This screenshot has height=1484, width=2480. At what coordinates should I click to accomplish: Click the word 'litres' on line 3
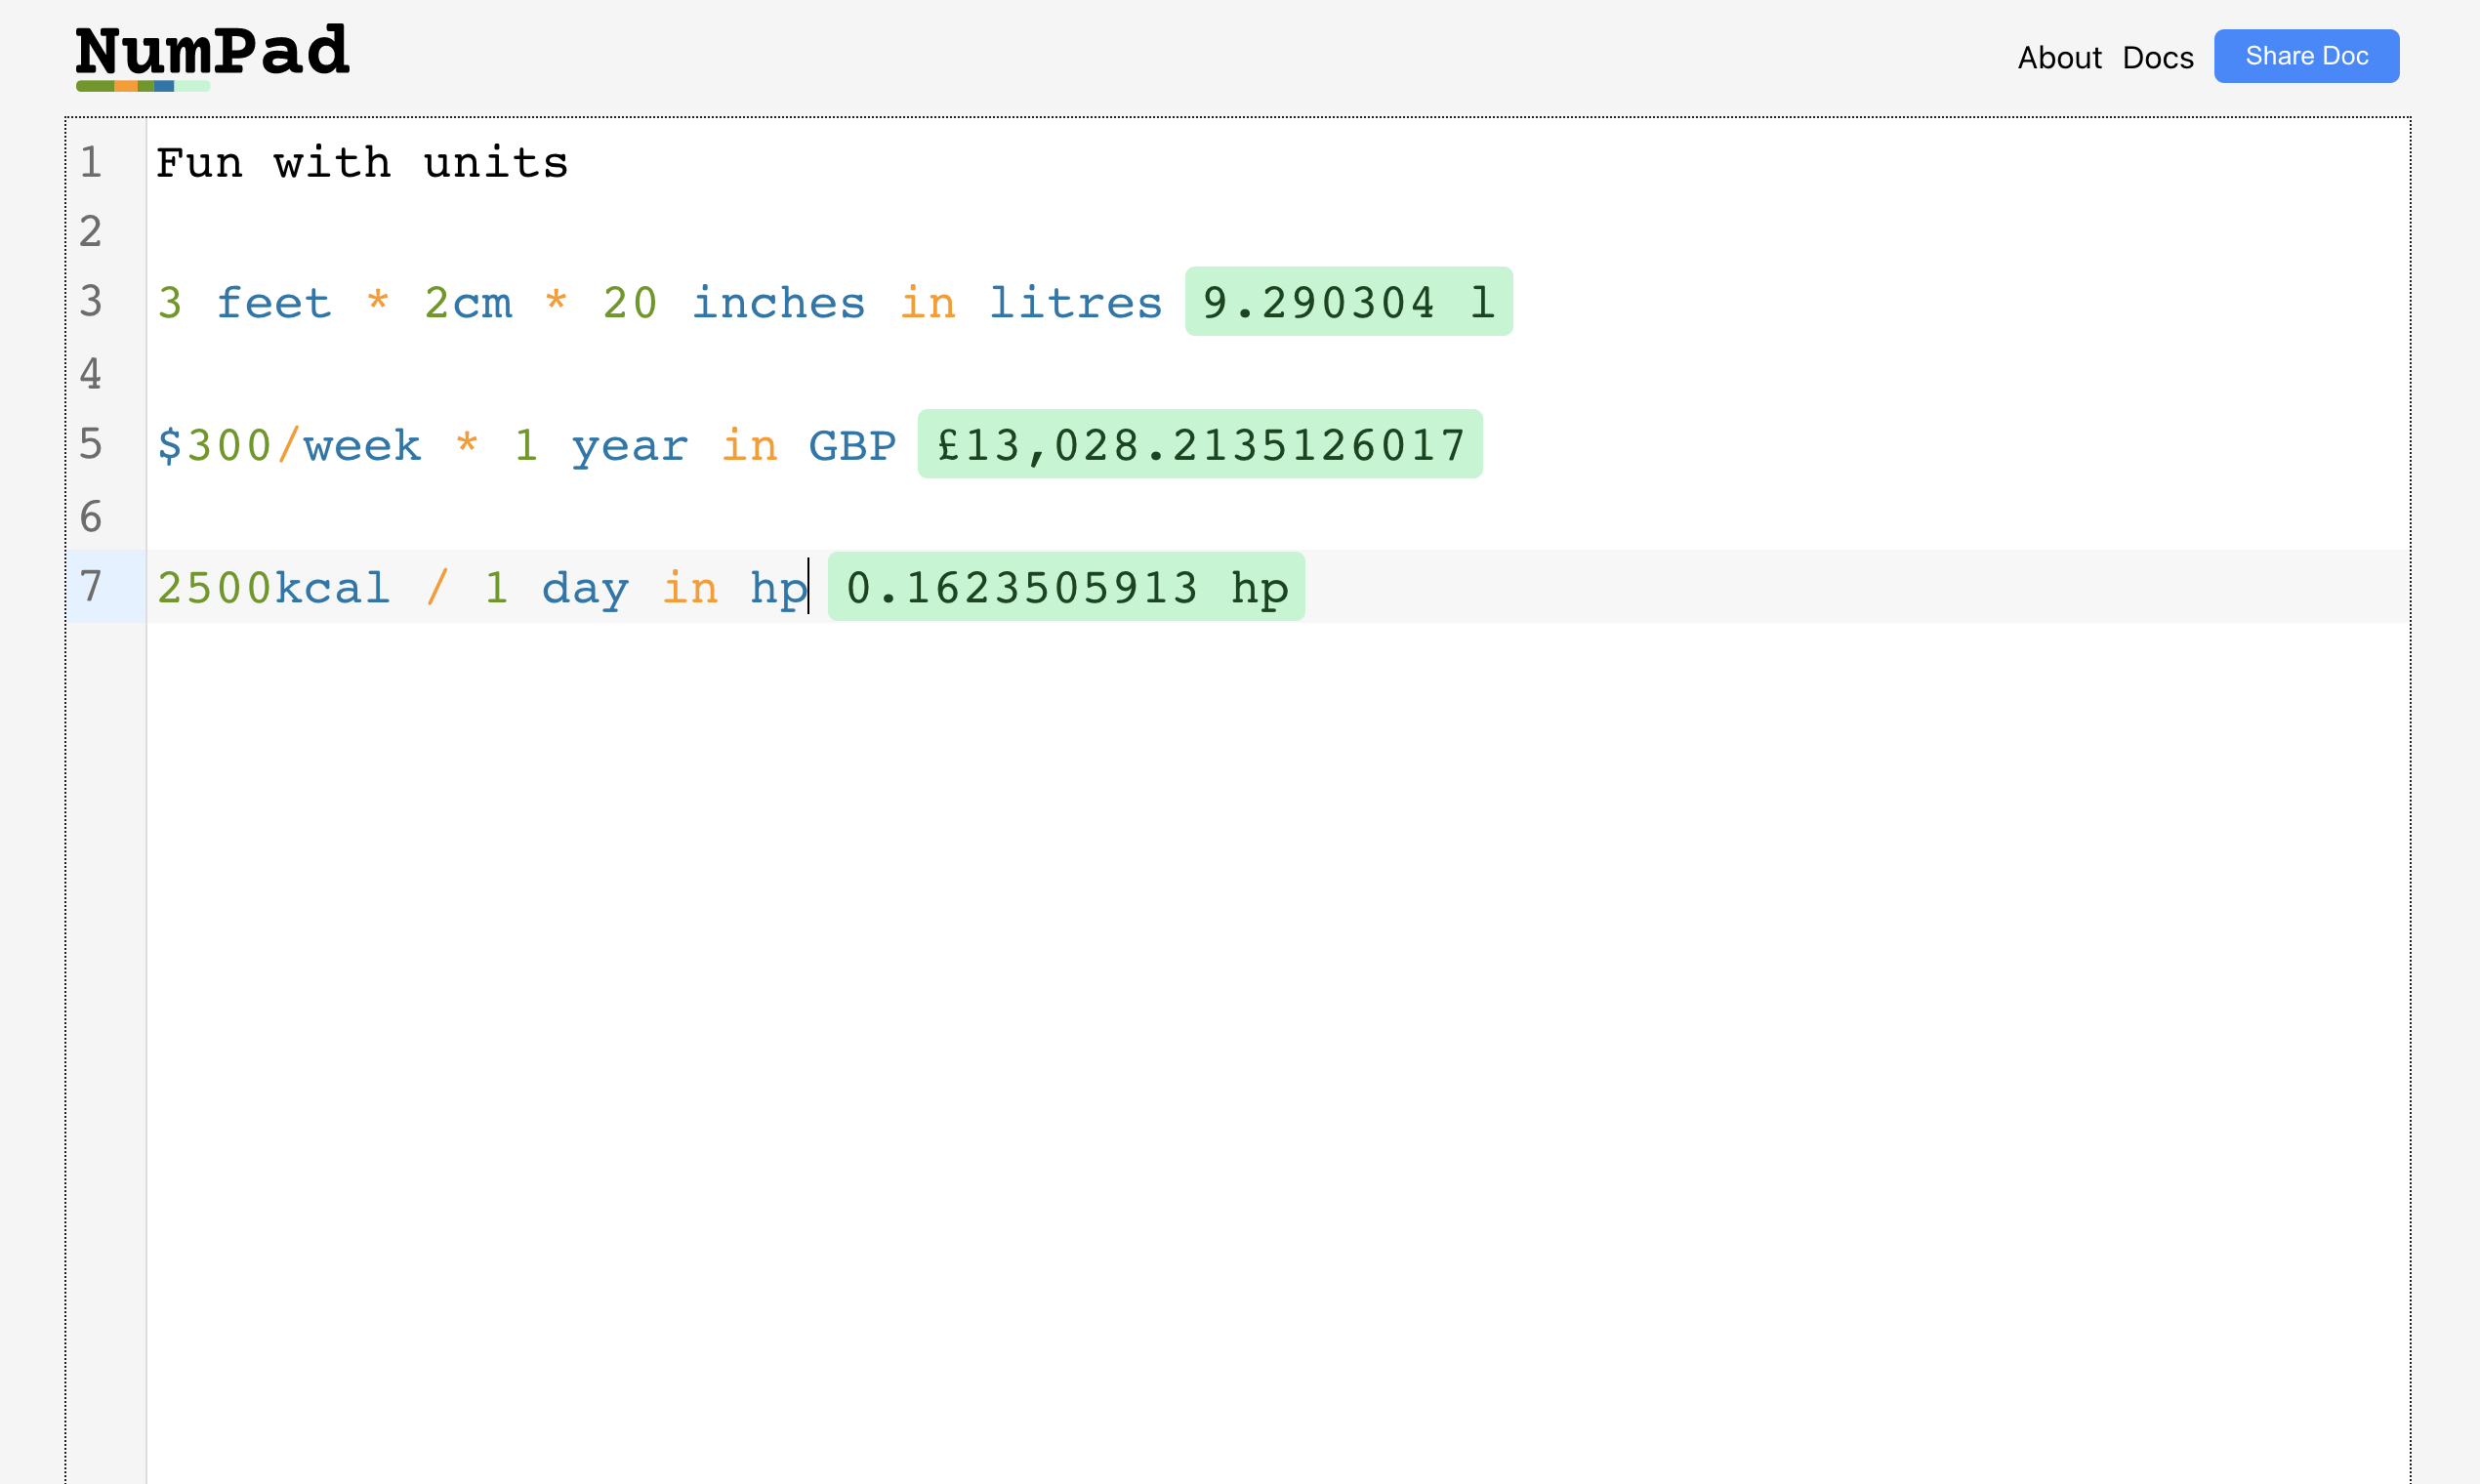pos(1075,302)
